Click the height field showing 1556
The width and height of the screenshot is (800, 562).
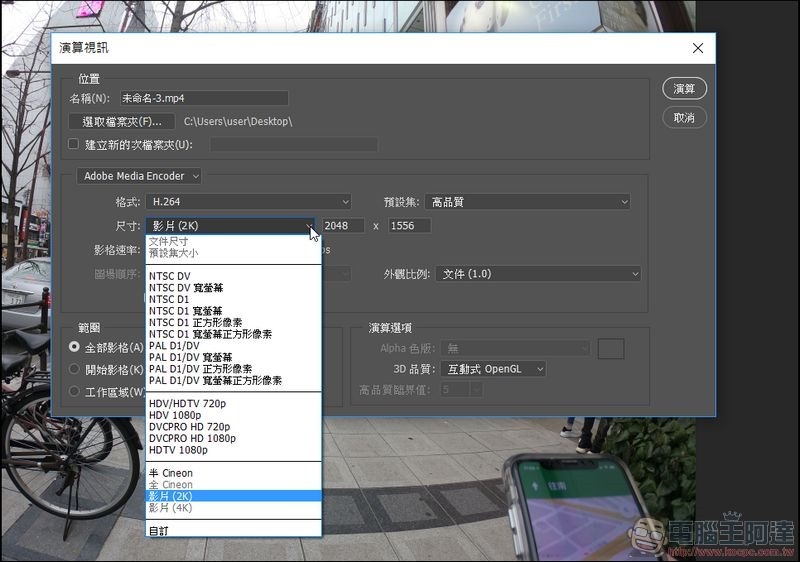[x=410, y=225]
